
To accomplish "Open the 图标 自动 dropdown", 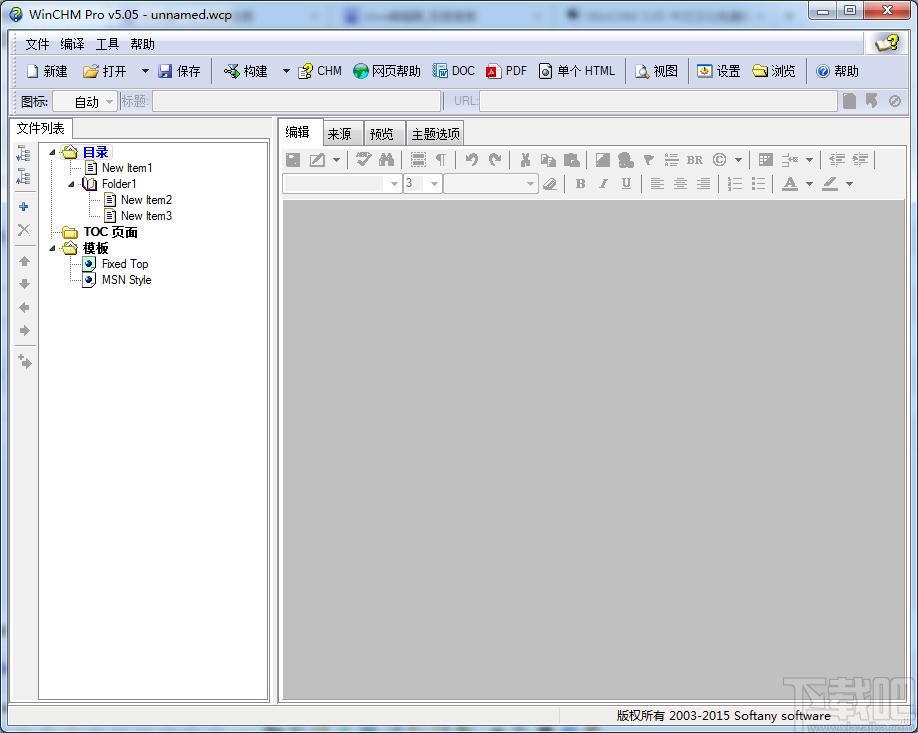I will (x=109, y=101).
